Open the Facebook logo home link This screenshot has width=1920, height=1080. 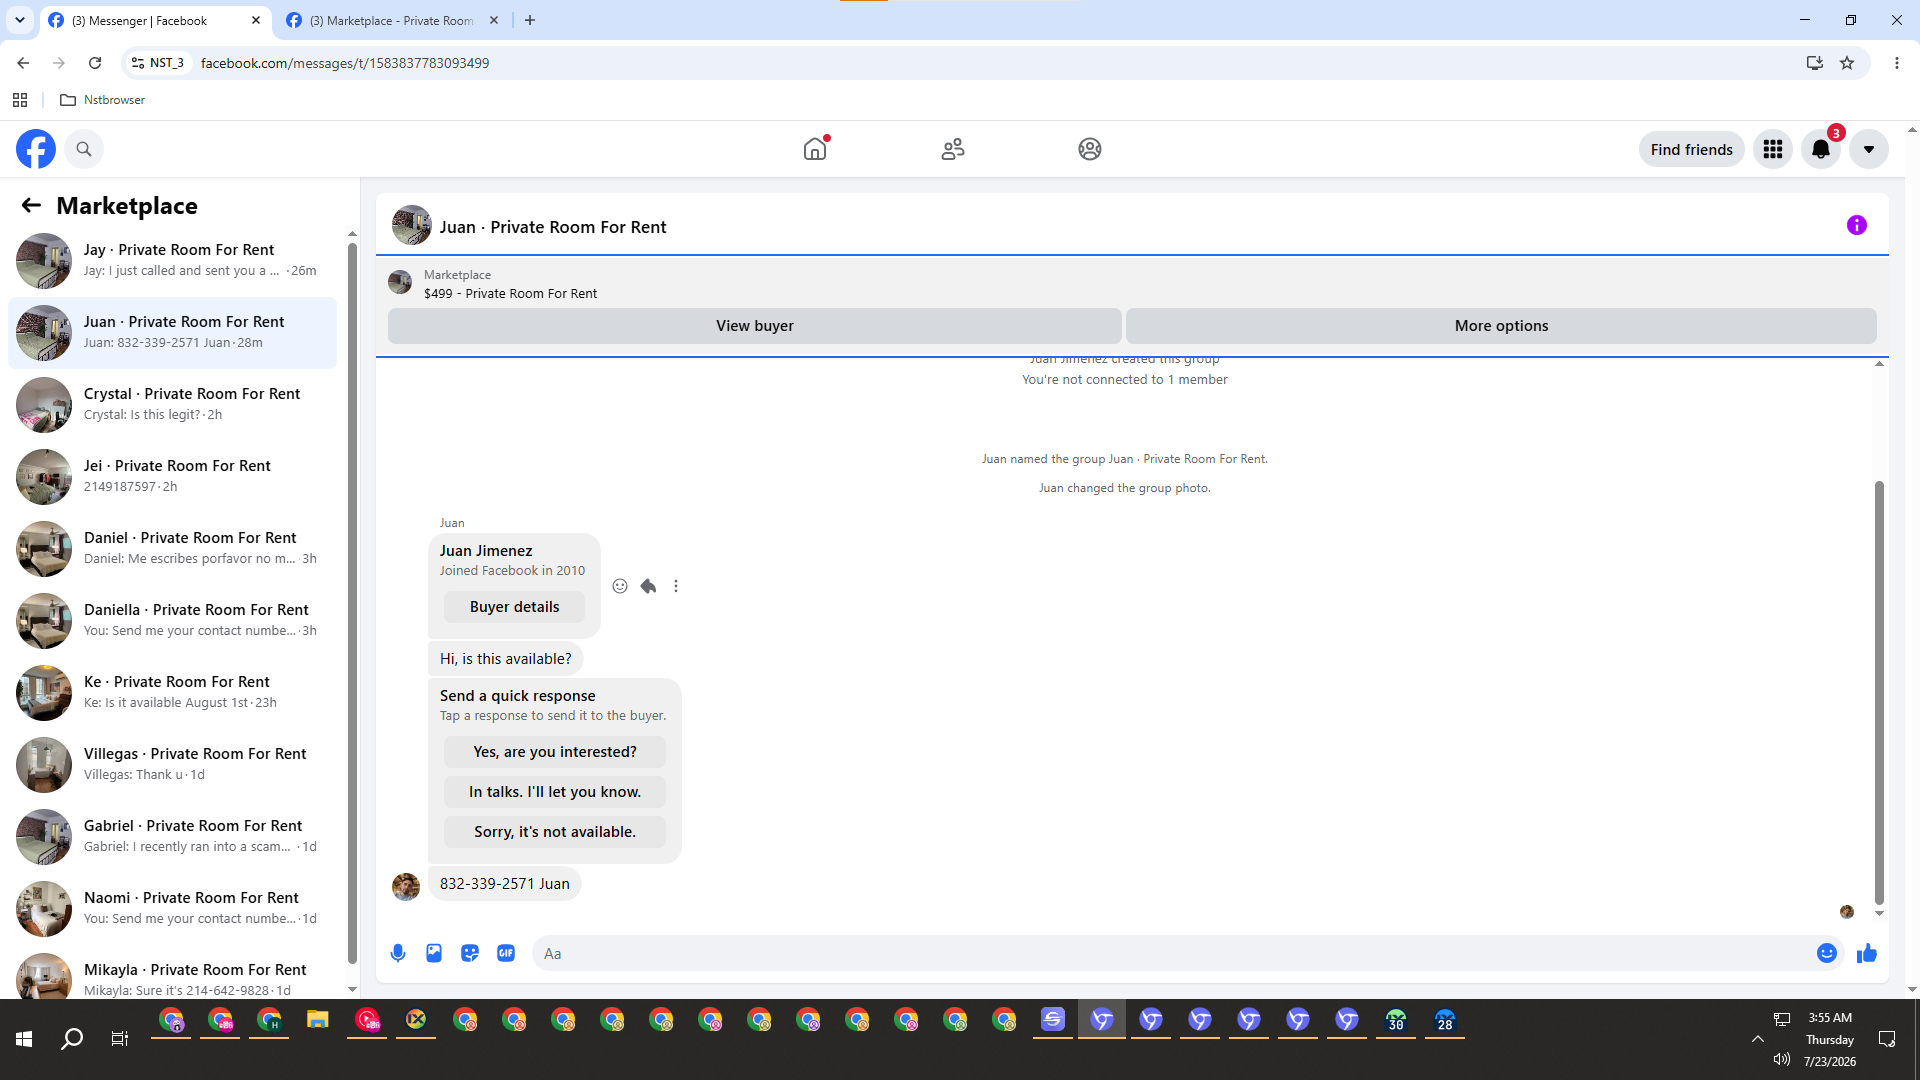coord(36,149)
